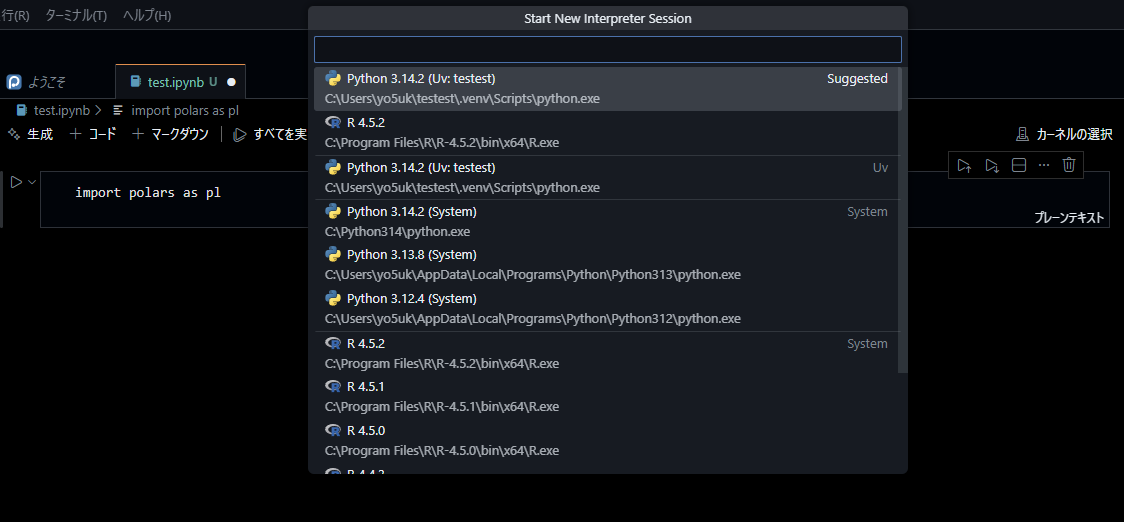Open more cell actions ellipsis
The height and width of the screenshot is (522, 1124).
pyautogui.click(x=1044, y=165)
